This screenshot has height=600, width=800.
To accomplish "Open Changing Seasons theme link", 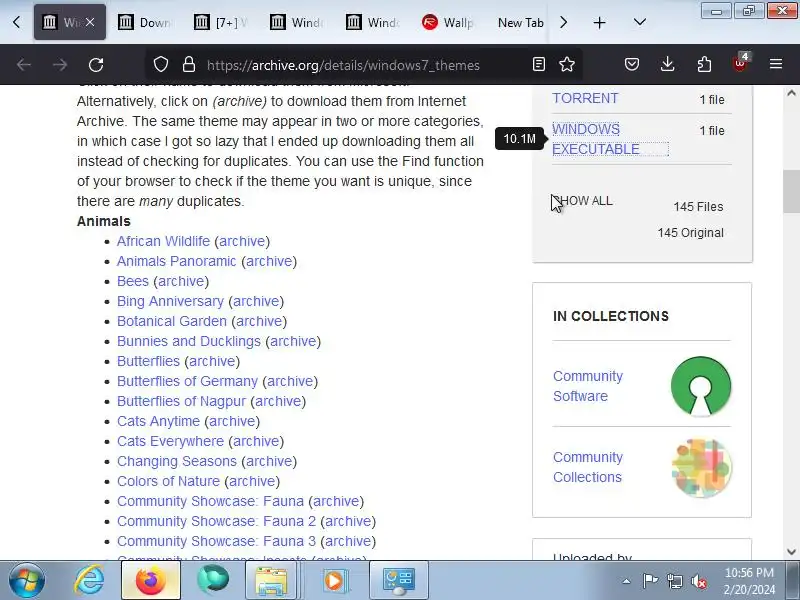I will point(177,461).
